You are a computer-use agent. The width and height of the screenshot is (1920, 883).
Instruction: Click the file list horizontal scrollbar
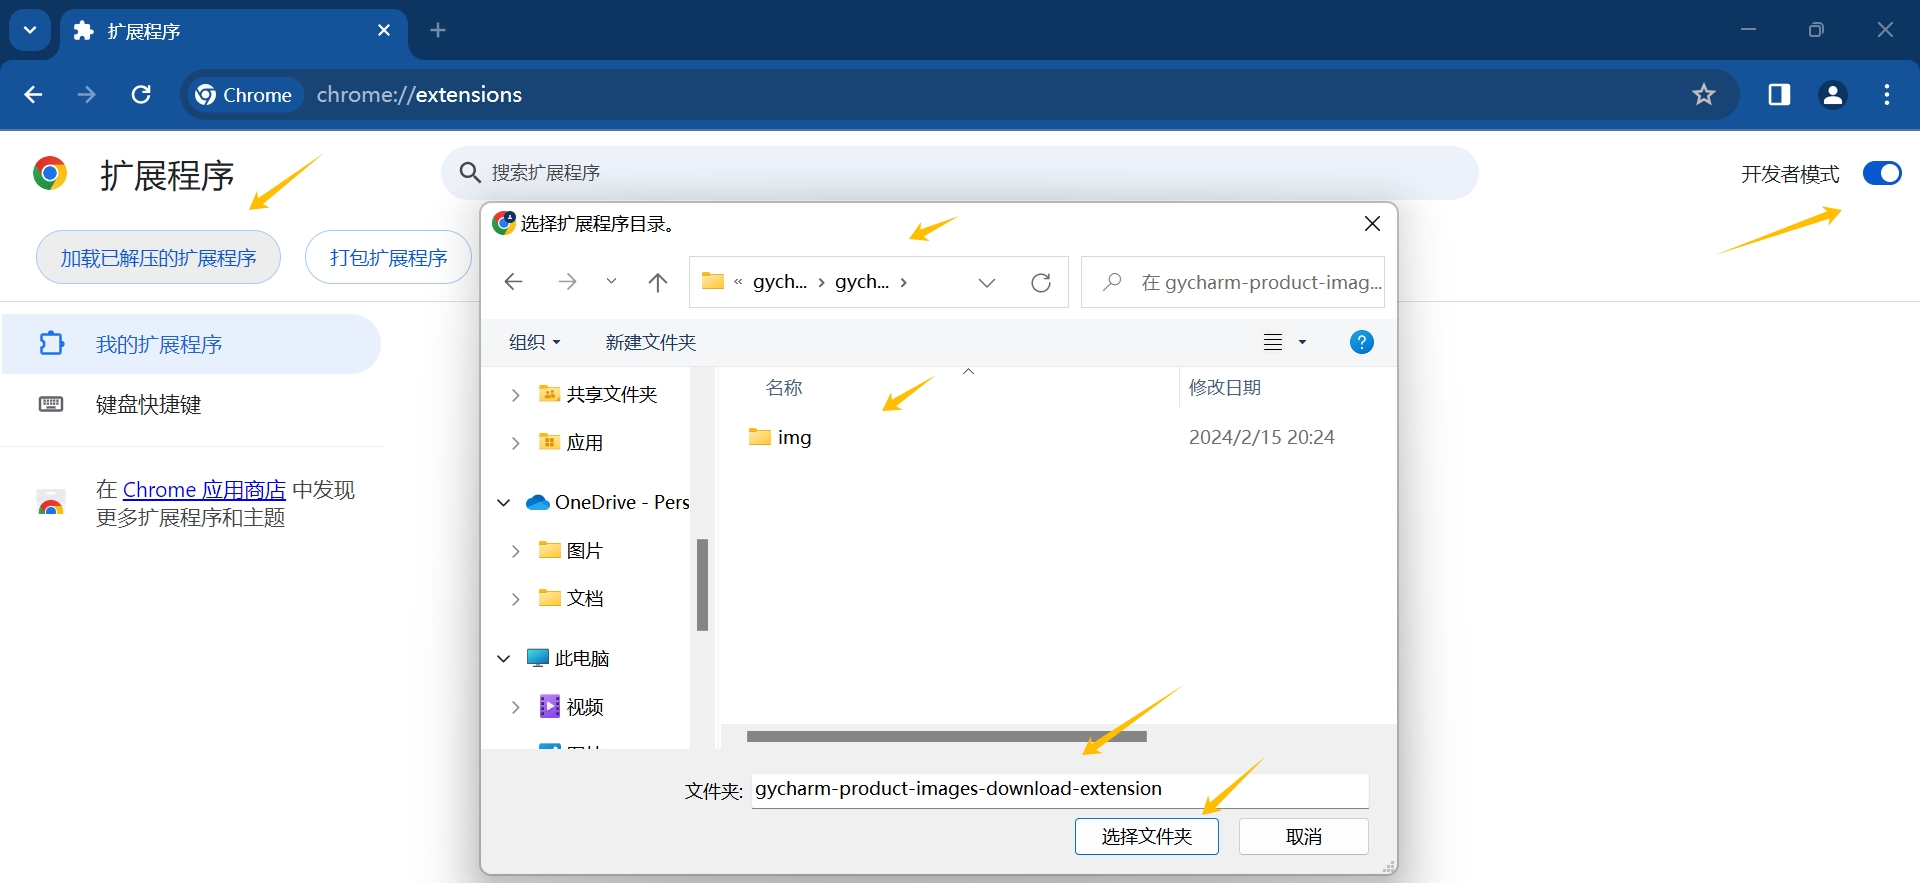[x=946, y=737]
